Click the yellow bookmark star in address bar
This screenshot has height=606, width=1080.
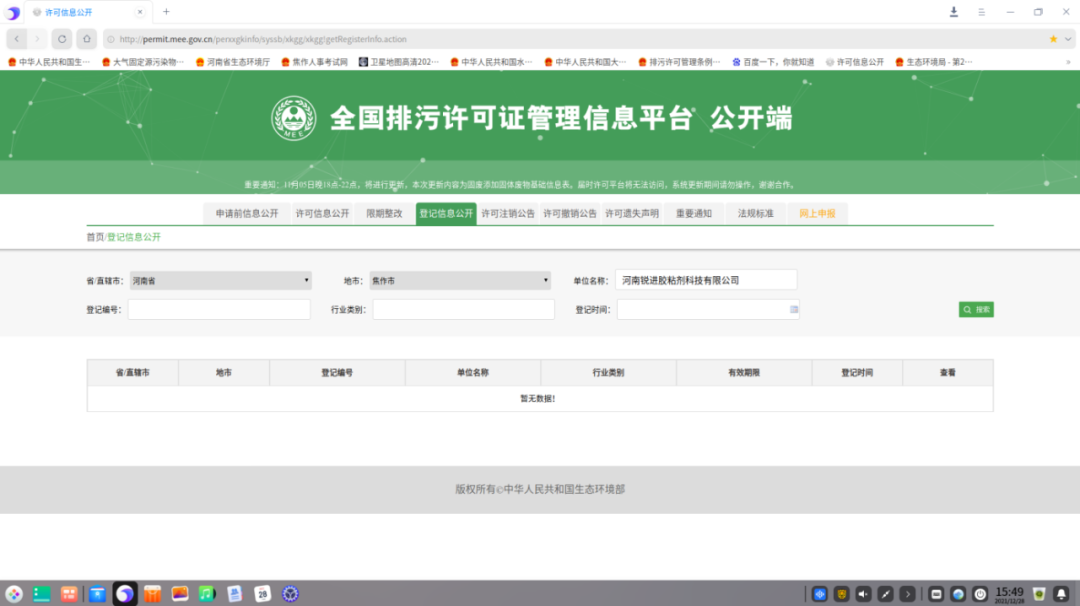(x=1053, y=39)
